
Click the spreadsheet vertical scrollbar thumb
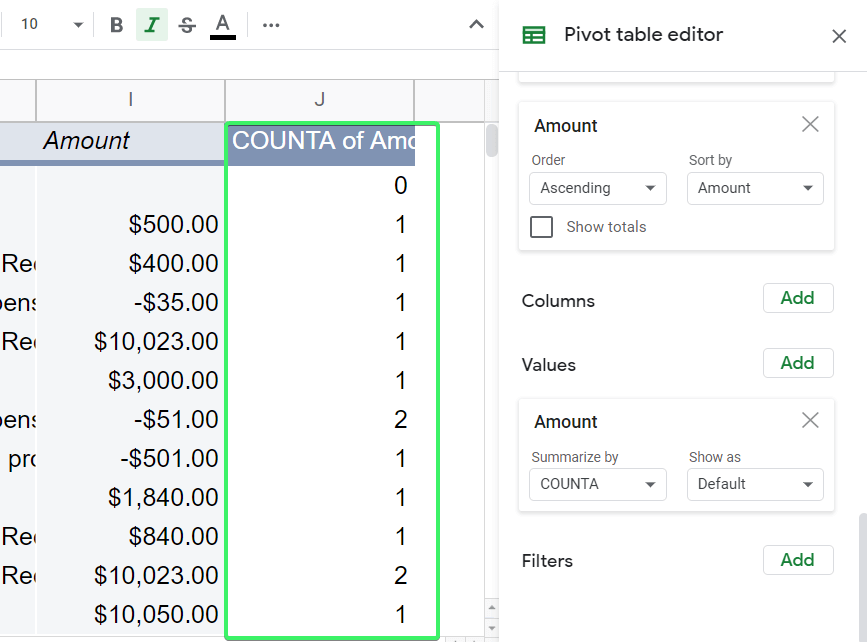pyautogui.click(x=492, y=140)
